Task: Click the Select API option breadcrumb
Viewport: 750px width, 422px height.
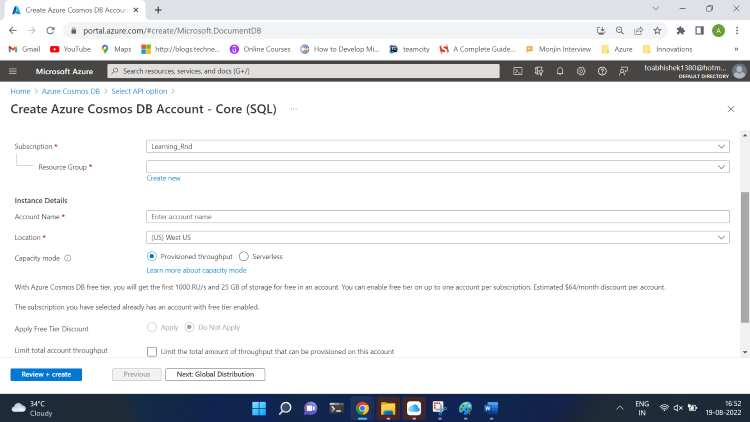Action: [x=139, y=91]
